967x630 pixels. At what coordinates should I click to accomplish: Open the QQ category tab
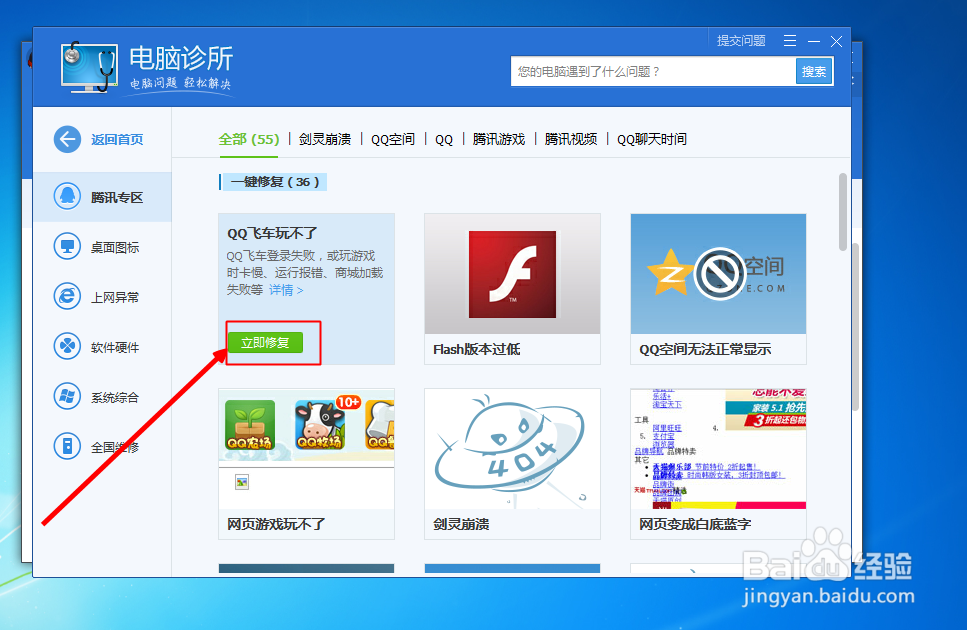tap(444, 139)
